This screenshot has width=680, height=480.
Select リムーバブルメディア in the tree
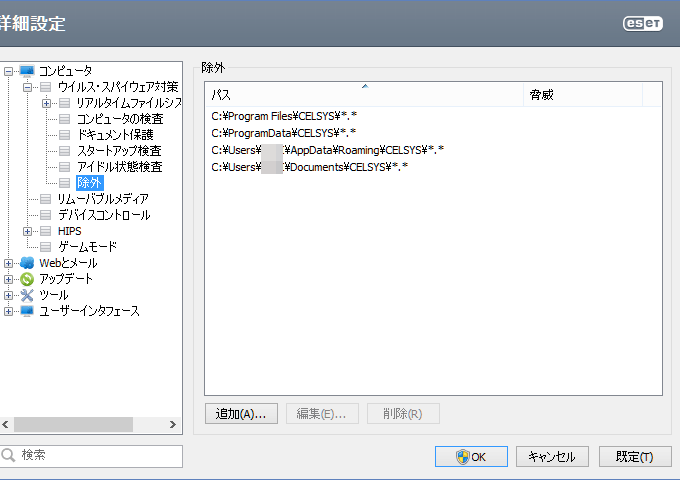pyautogui.click(x=103, y=199)
